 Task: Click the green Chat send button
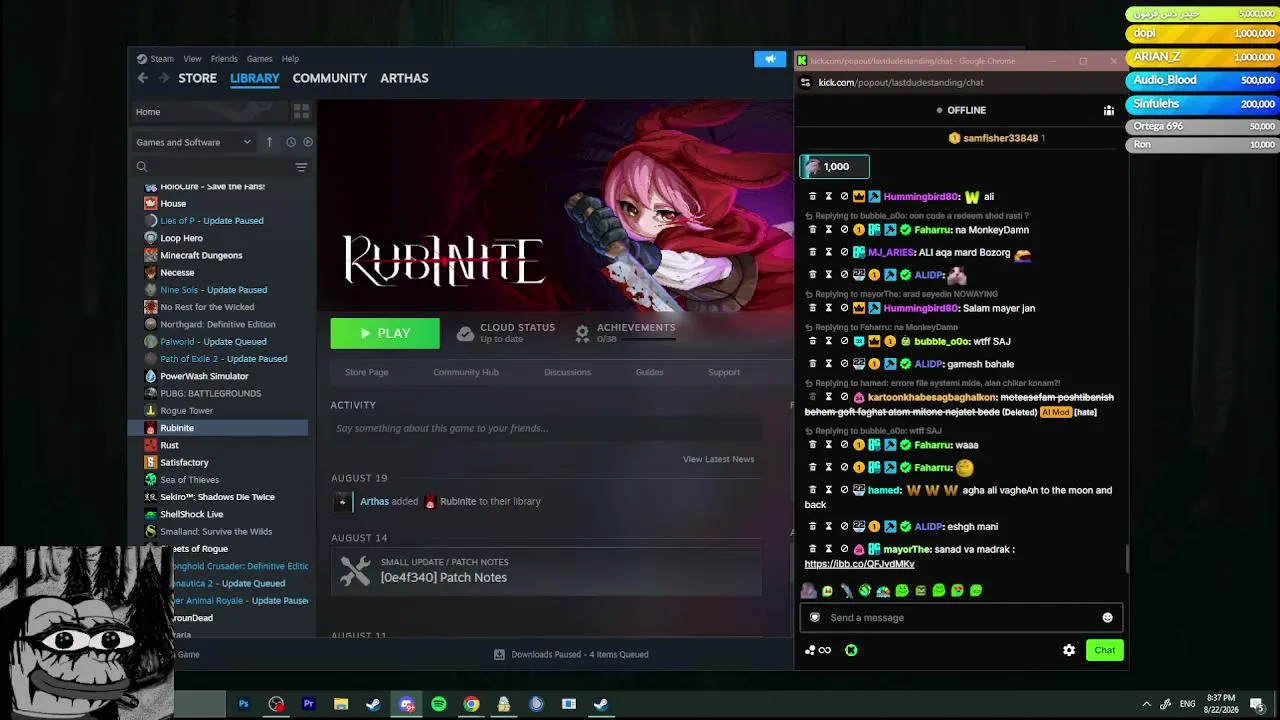coord(1104,650)
